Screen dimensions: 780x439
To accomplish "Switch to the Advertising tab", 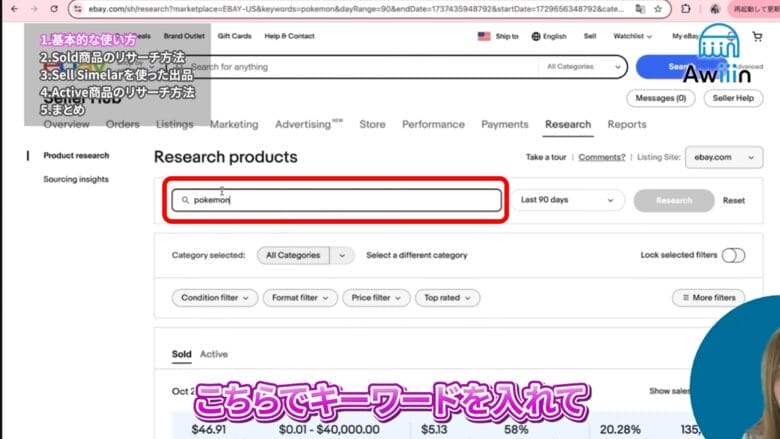I will (x=308, y=124).
